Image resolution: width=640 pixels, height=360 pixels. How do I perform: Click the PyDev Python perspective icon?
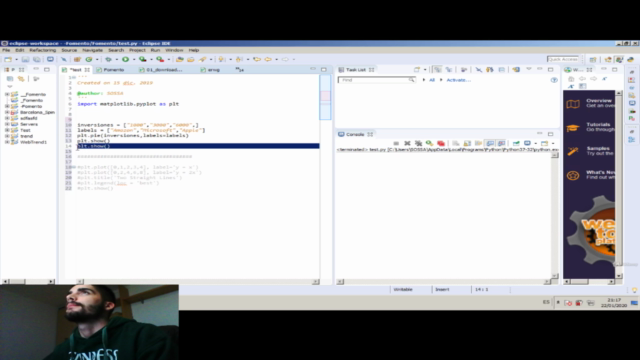pos(630,60)
